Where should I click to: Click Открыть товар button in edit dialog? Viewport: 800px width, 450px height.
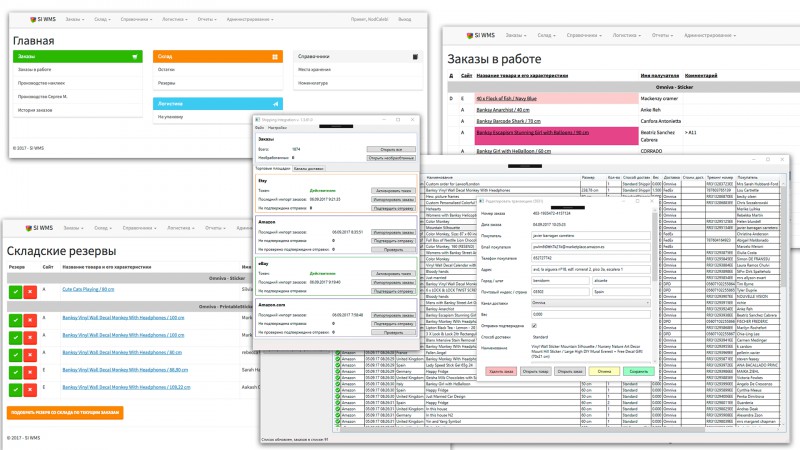point(535,371)
